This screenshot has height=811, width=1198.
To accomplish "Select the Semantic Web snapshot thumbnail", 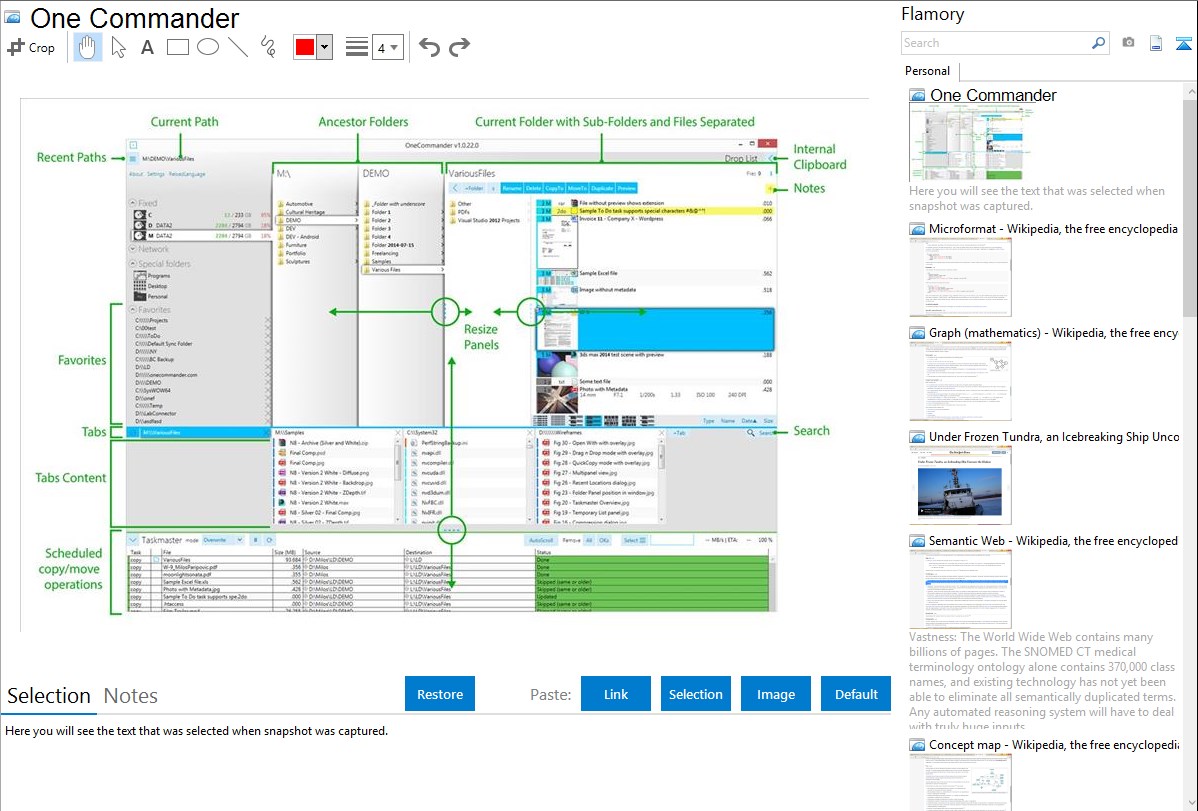I will click(960, 589).
